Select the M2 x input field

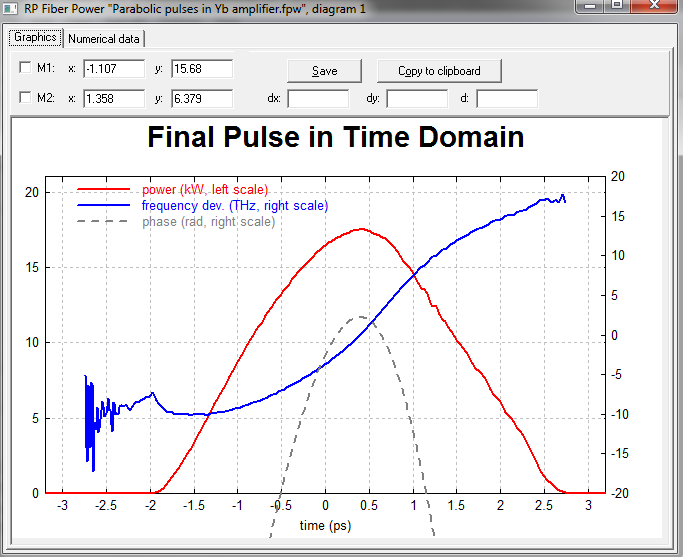tap(113, 98)
